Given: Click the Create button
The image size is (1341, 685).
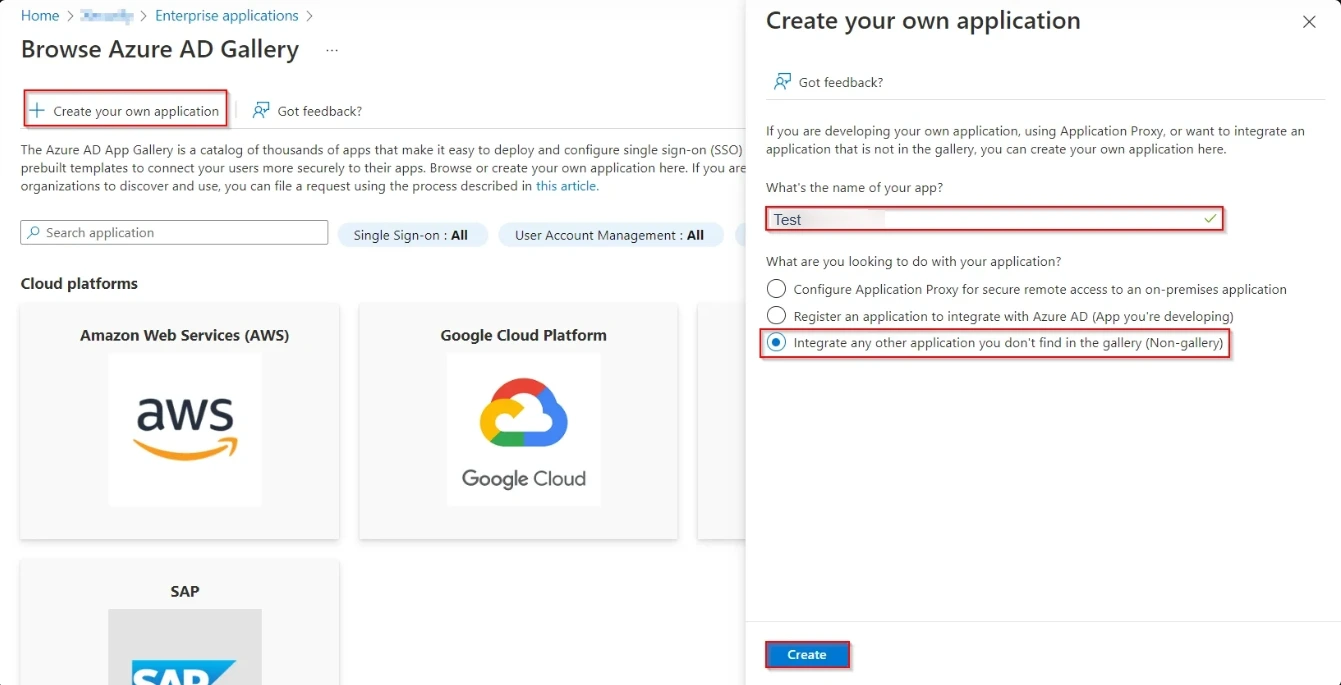Looking at the screenshot, I should click(807, 655).
